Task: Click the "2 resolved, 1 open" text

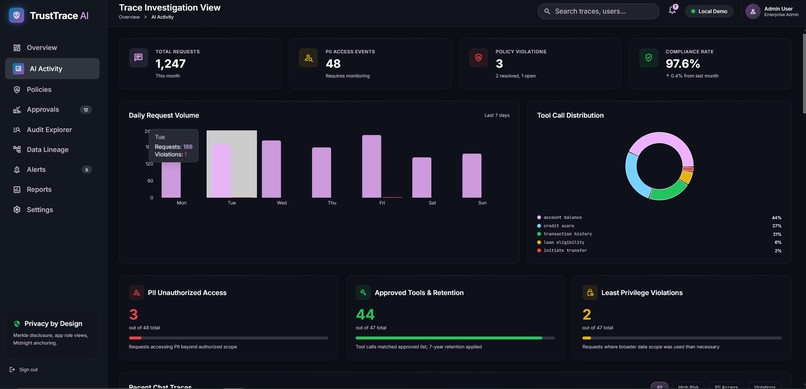Action: coord(516,76)
